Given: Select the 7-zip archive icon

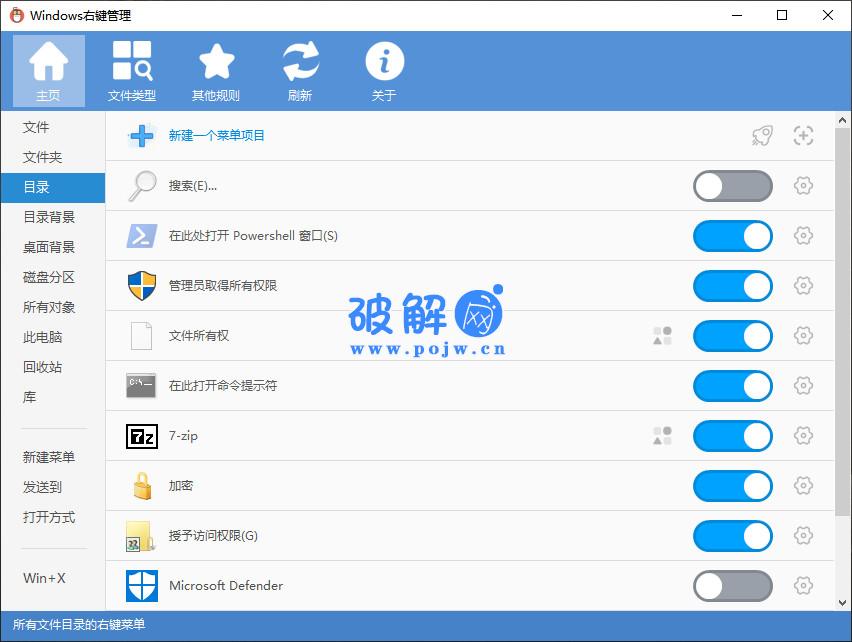Looking at the screenshot, I should tap(141, 436).
